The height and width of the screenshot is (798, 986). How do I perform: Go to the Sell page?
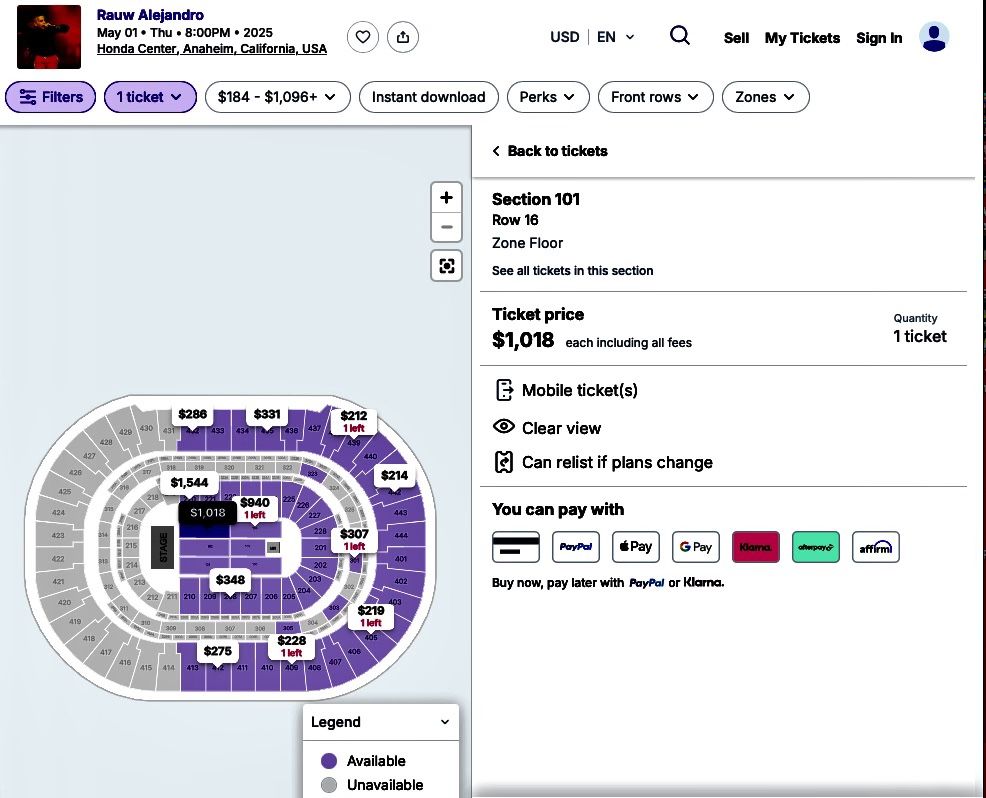[x=736, y=38]
